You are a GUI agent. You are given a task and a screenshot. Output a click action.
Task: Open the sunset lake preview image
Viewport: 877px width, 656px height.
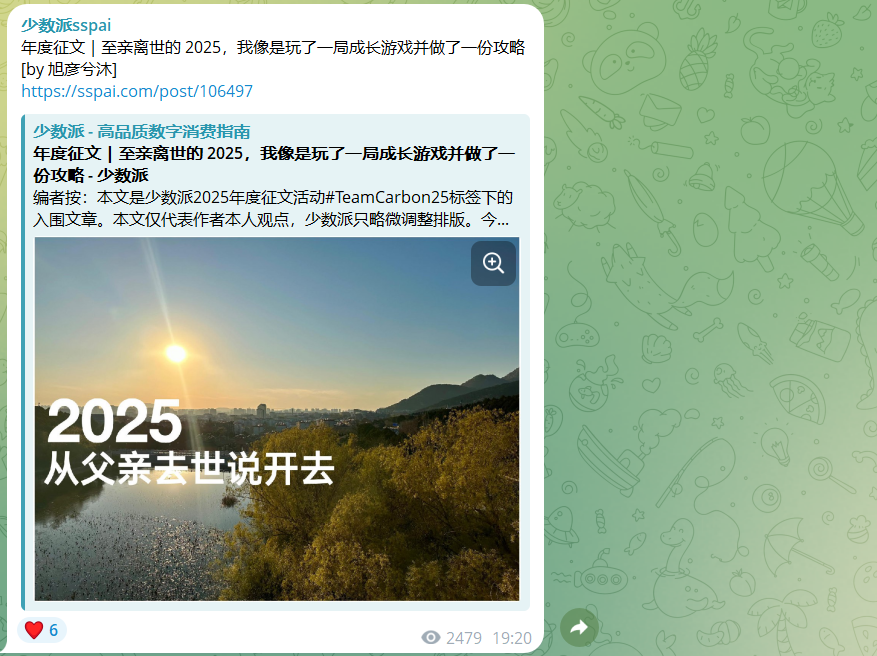point(277,419)
